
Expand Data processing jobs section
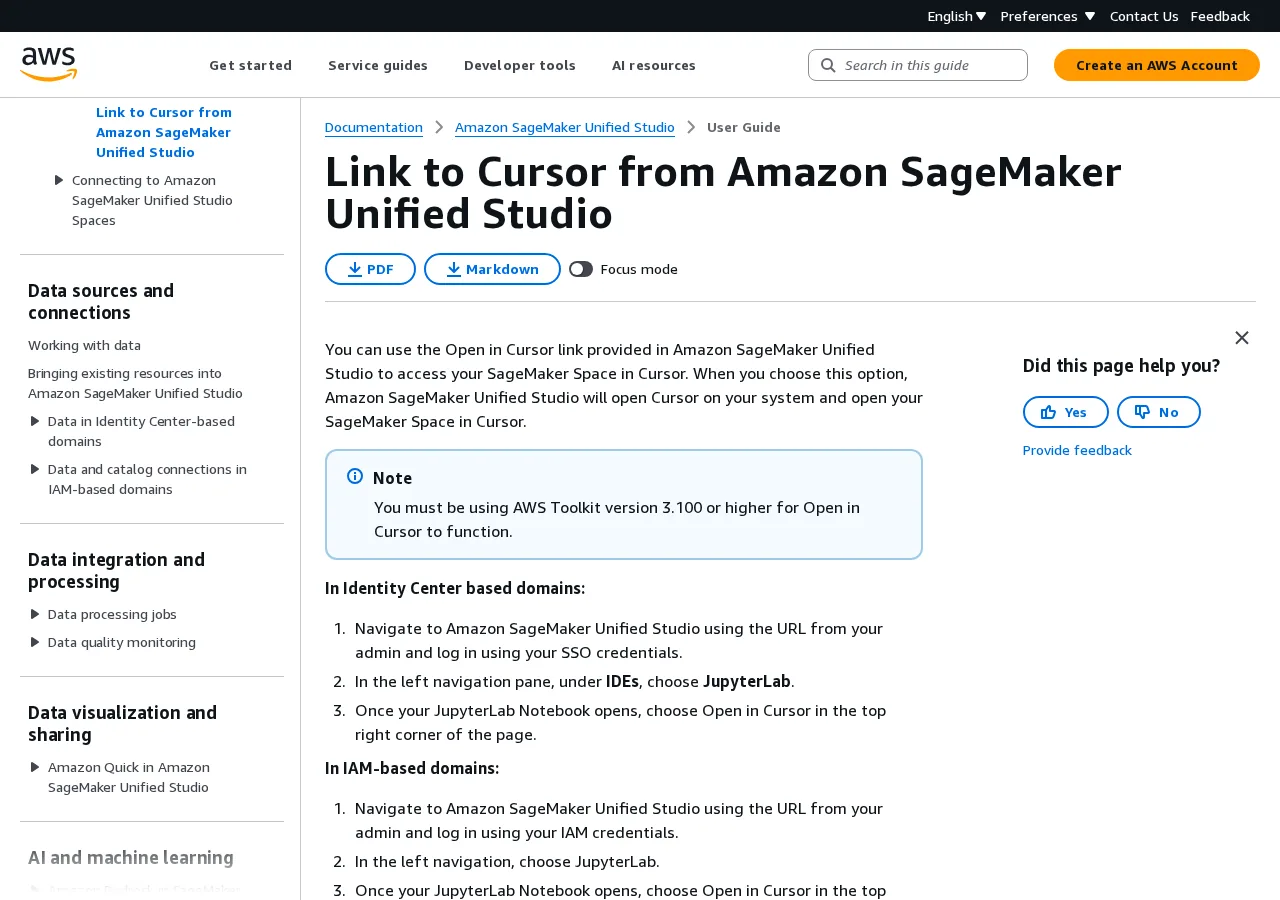[35, 614]
